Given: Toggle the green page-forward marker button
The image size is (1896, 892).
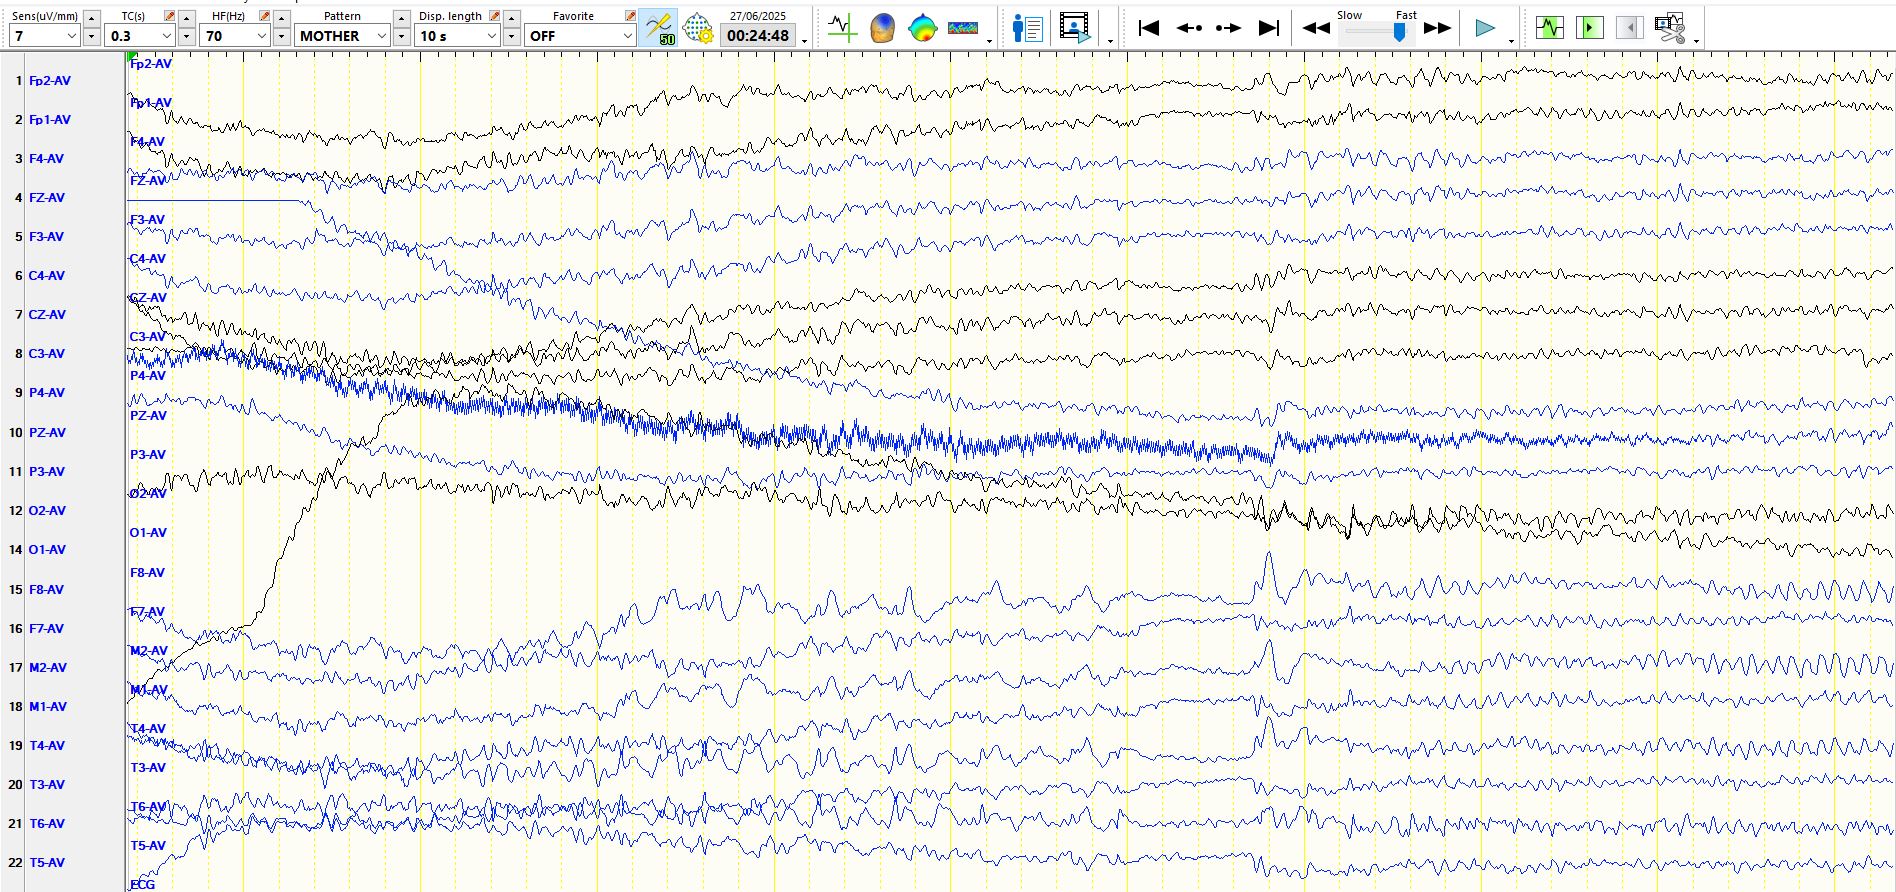Looking at the screenshot, I should [x=1589, y=28].
